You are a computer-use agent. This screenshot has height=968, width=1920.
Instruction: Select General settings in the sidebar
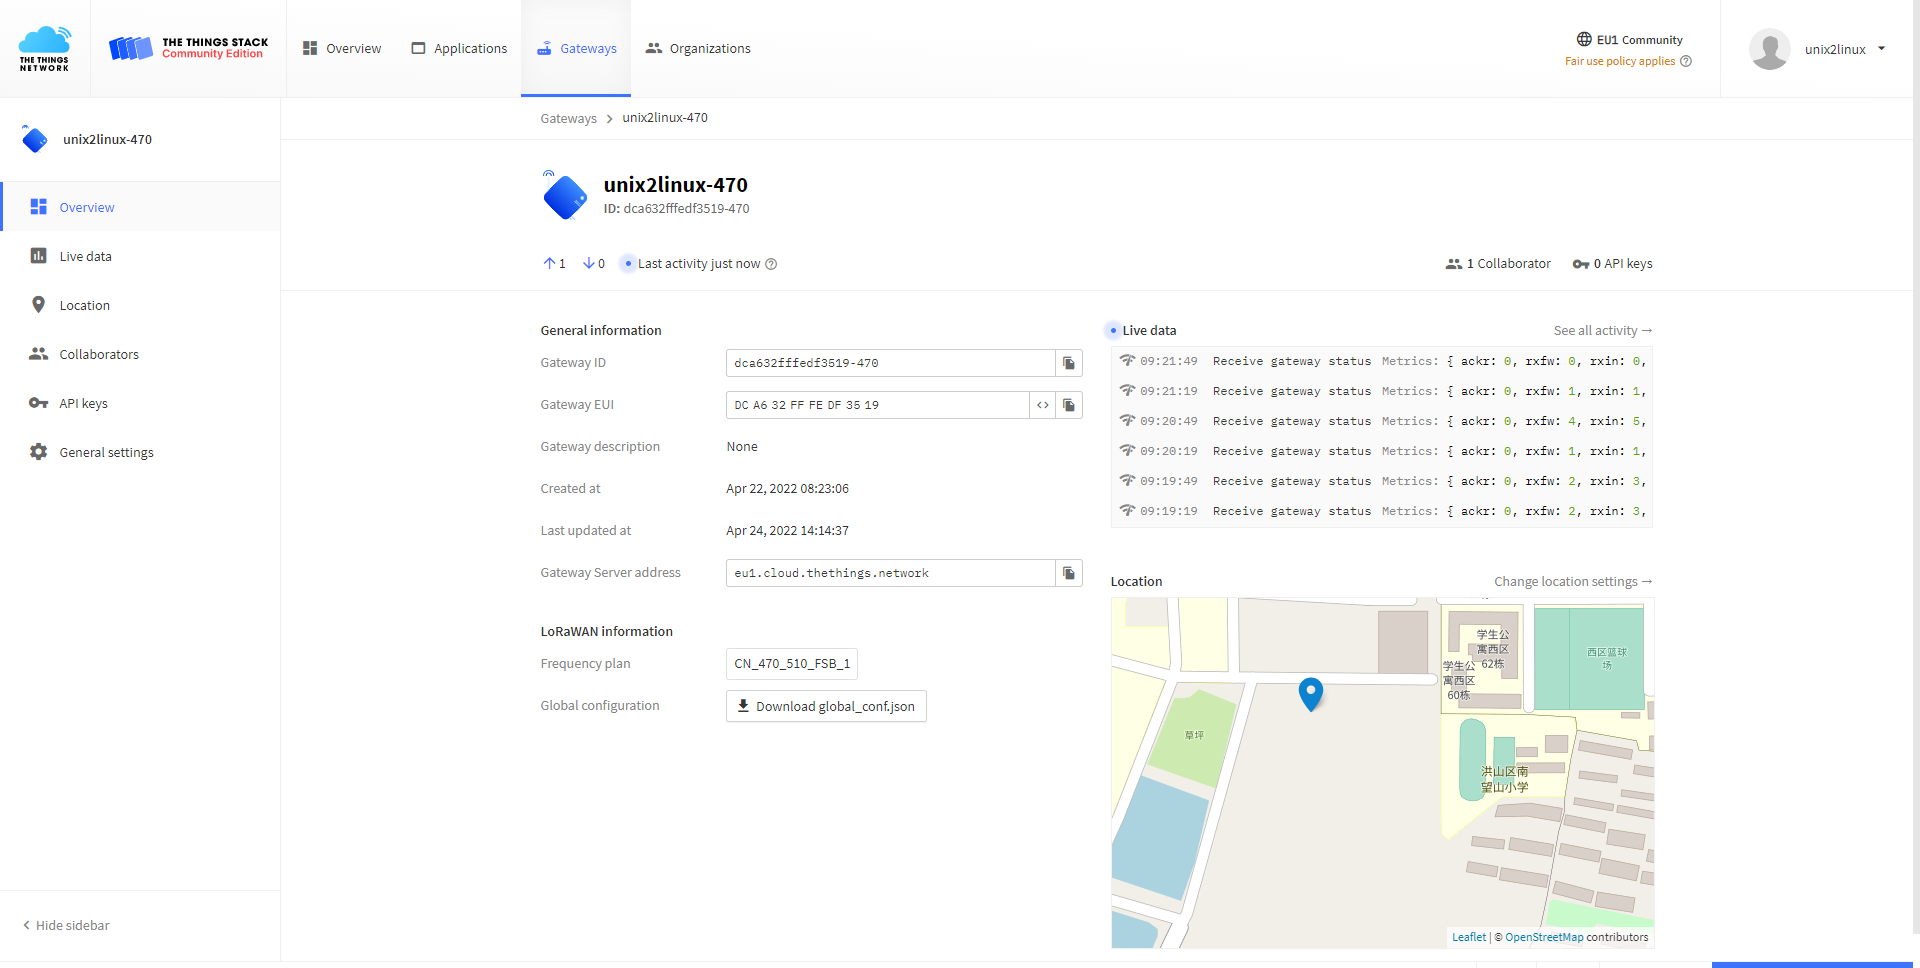[140, 452]
